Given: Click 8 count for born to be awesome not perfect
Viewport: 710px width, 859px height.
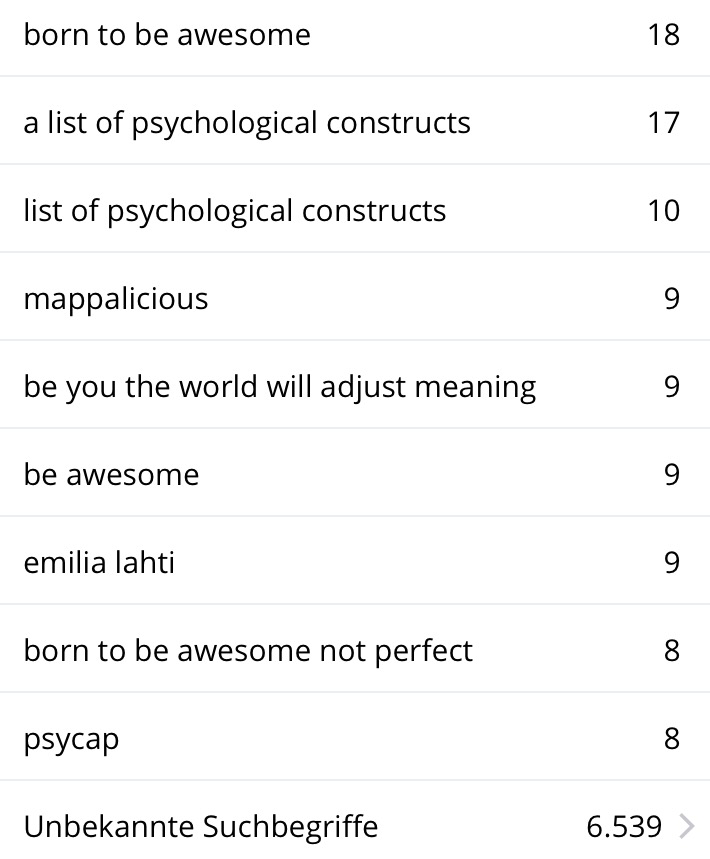Looking at the screenshot, I should point(671,651).
